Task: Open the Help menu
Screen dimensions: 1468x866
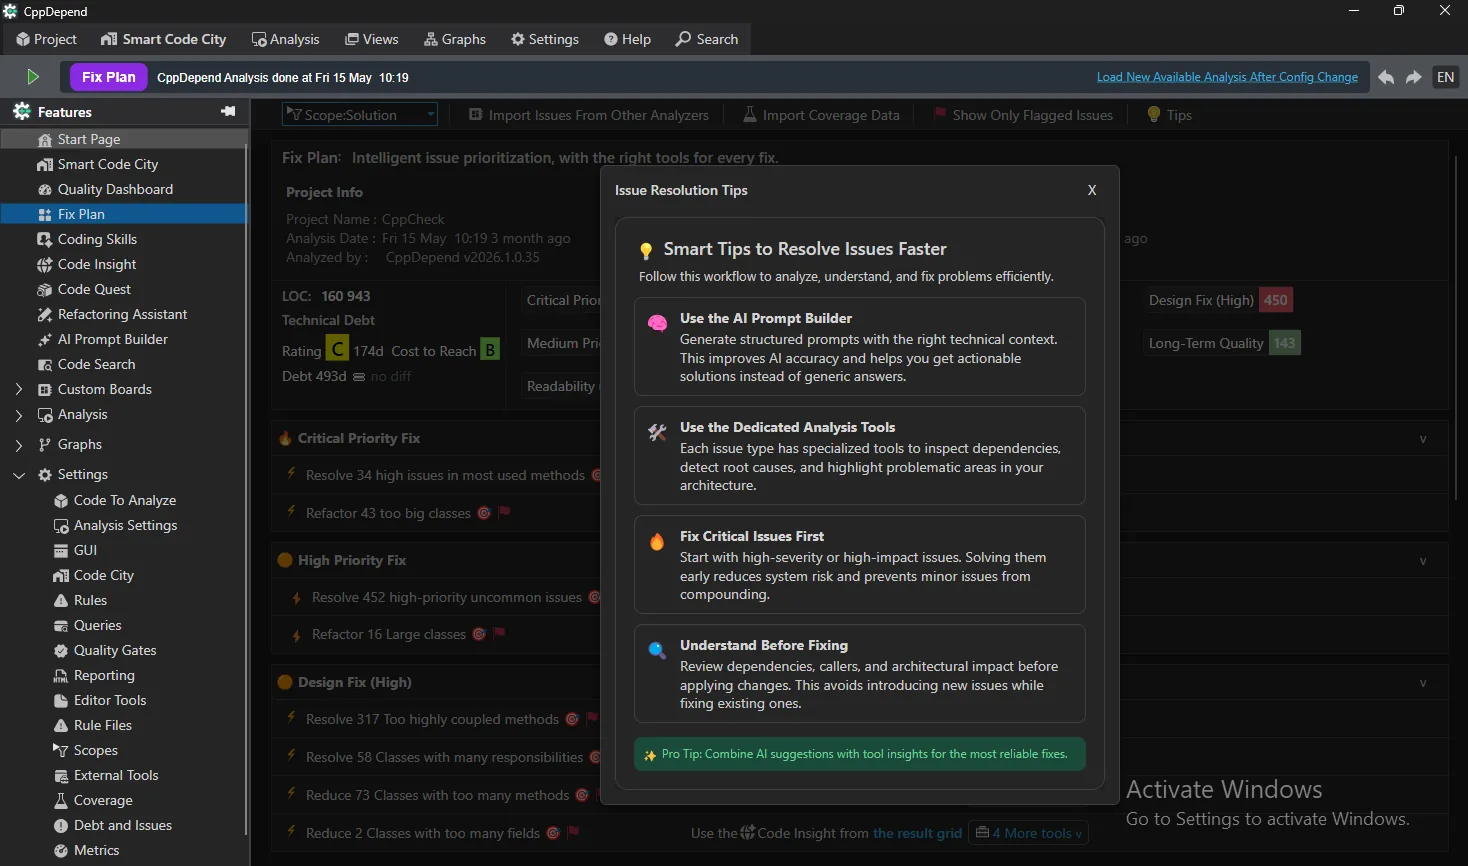Action: click(628, 39)
